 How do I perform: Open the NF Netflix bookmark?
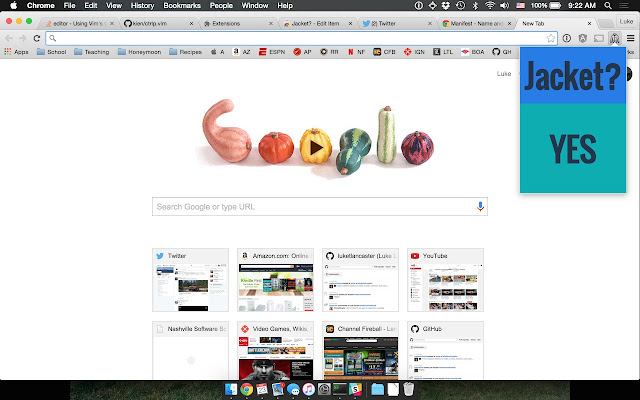(x=356, y=52)
